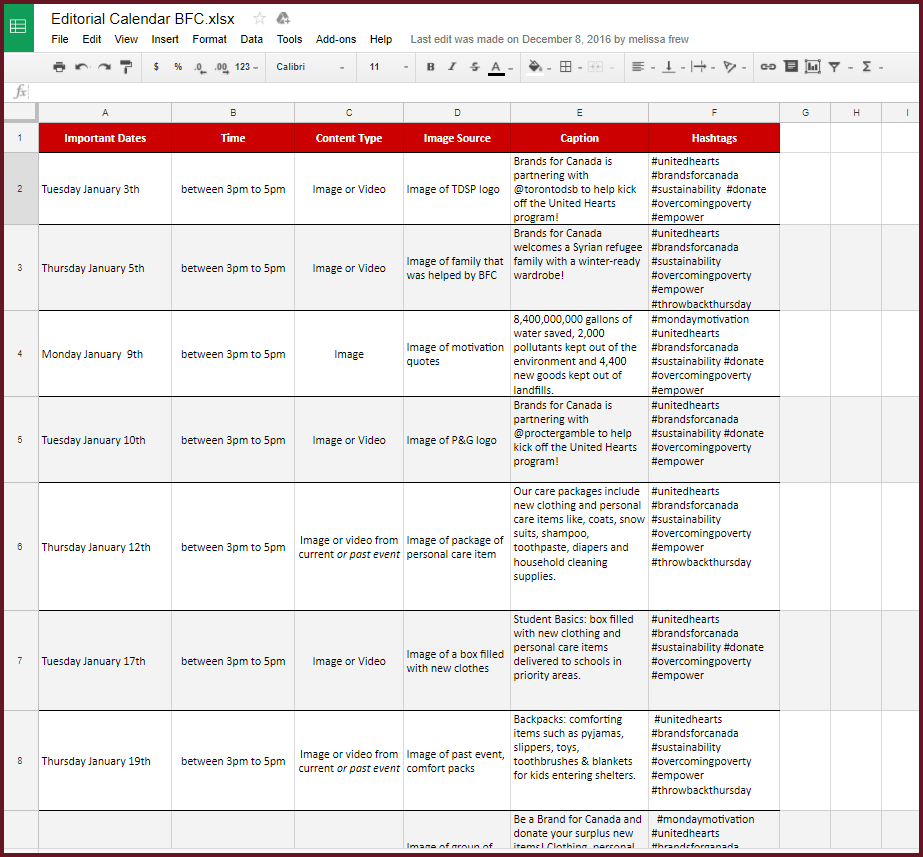The height and width of the screenshot is (857, 923).
Task: Toggle italic formatting
Action: 452,67
